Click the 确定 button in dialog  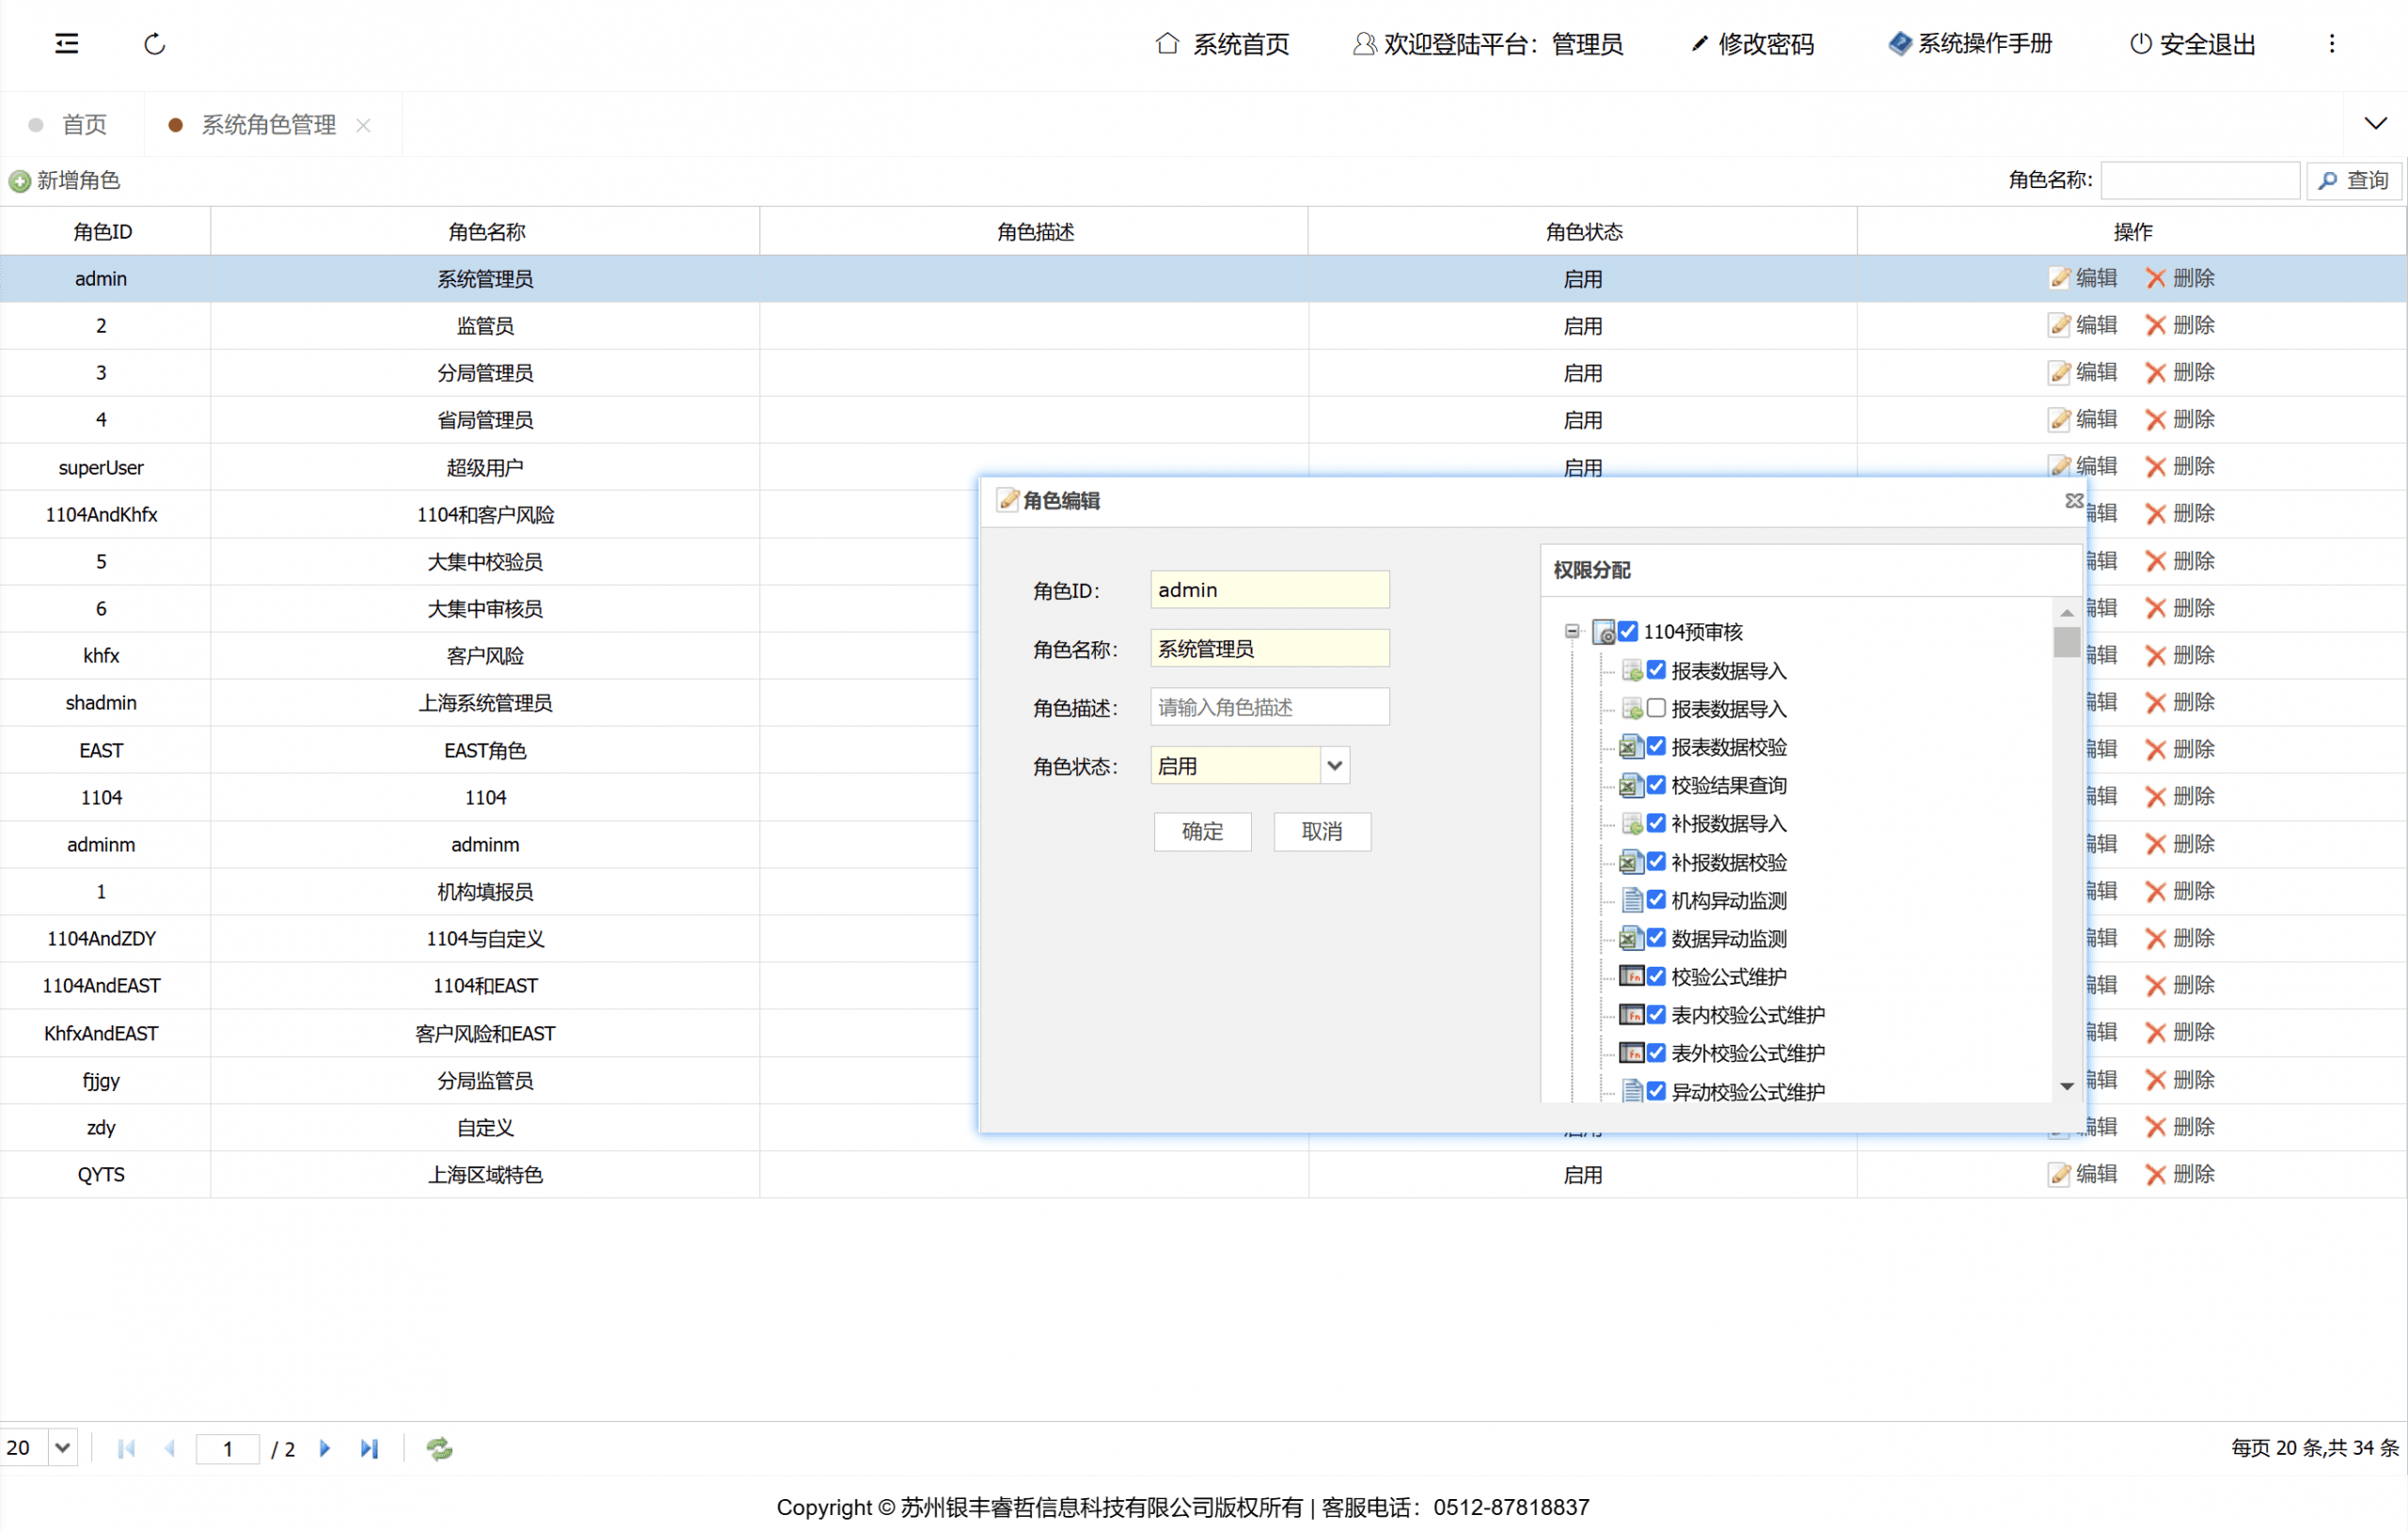pos(1202,831)
